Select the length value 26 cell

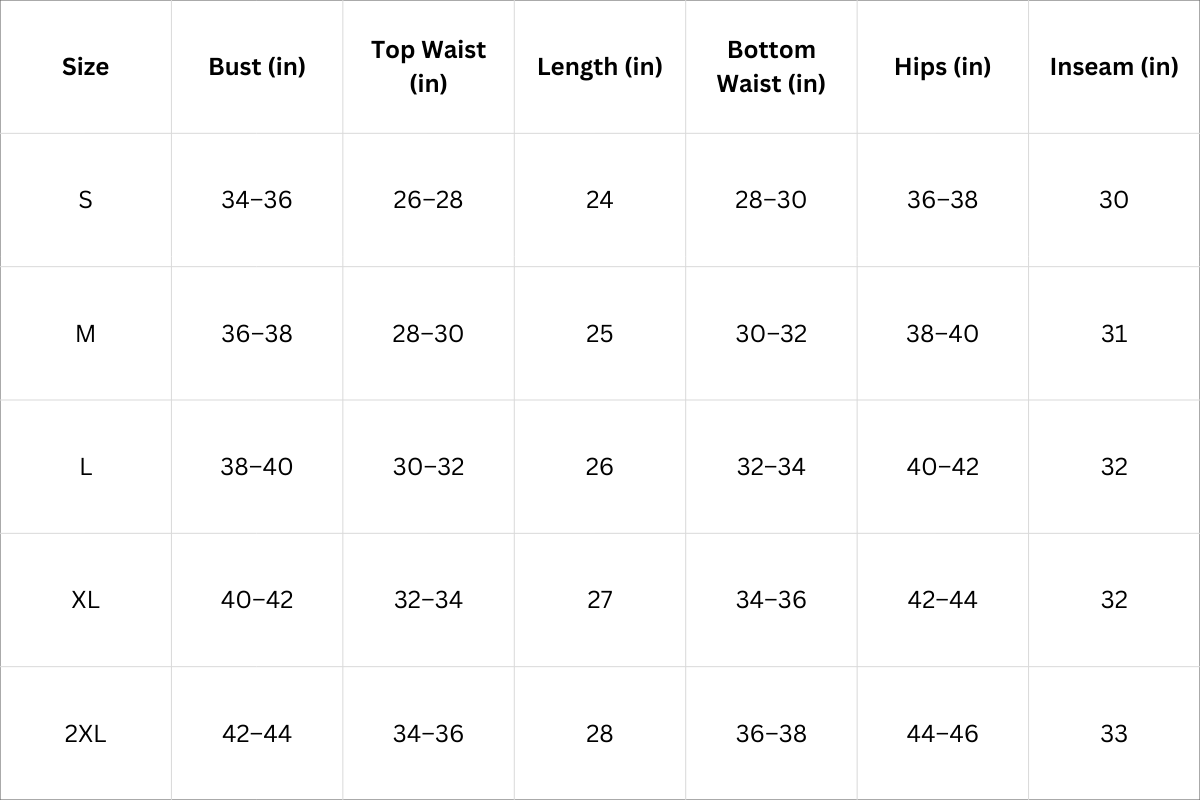click(x=599, y=467)
